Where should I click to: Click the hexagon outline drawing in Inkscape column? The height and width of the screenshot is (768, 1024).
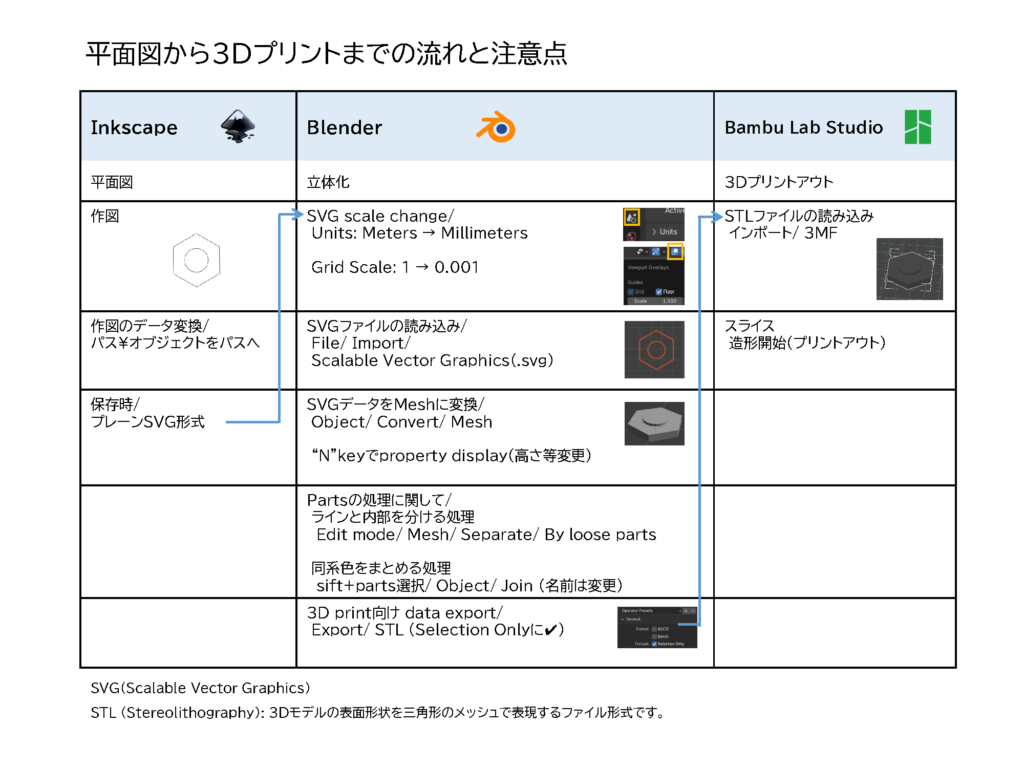click(x=195, y=259)
